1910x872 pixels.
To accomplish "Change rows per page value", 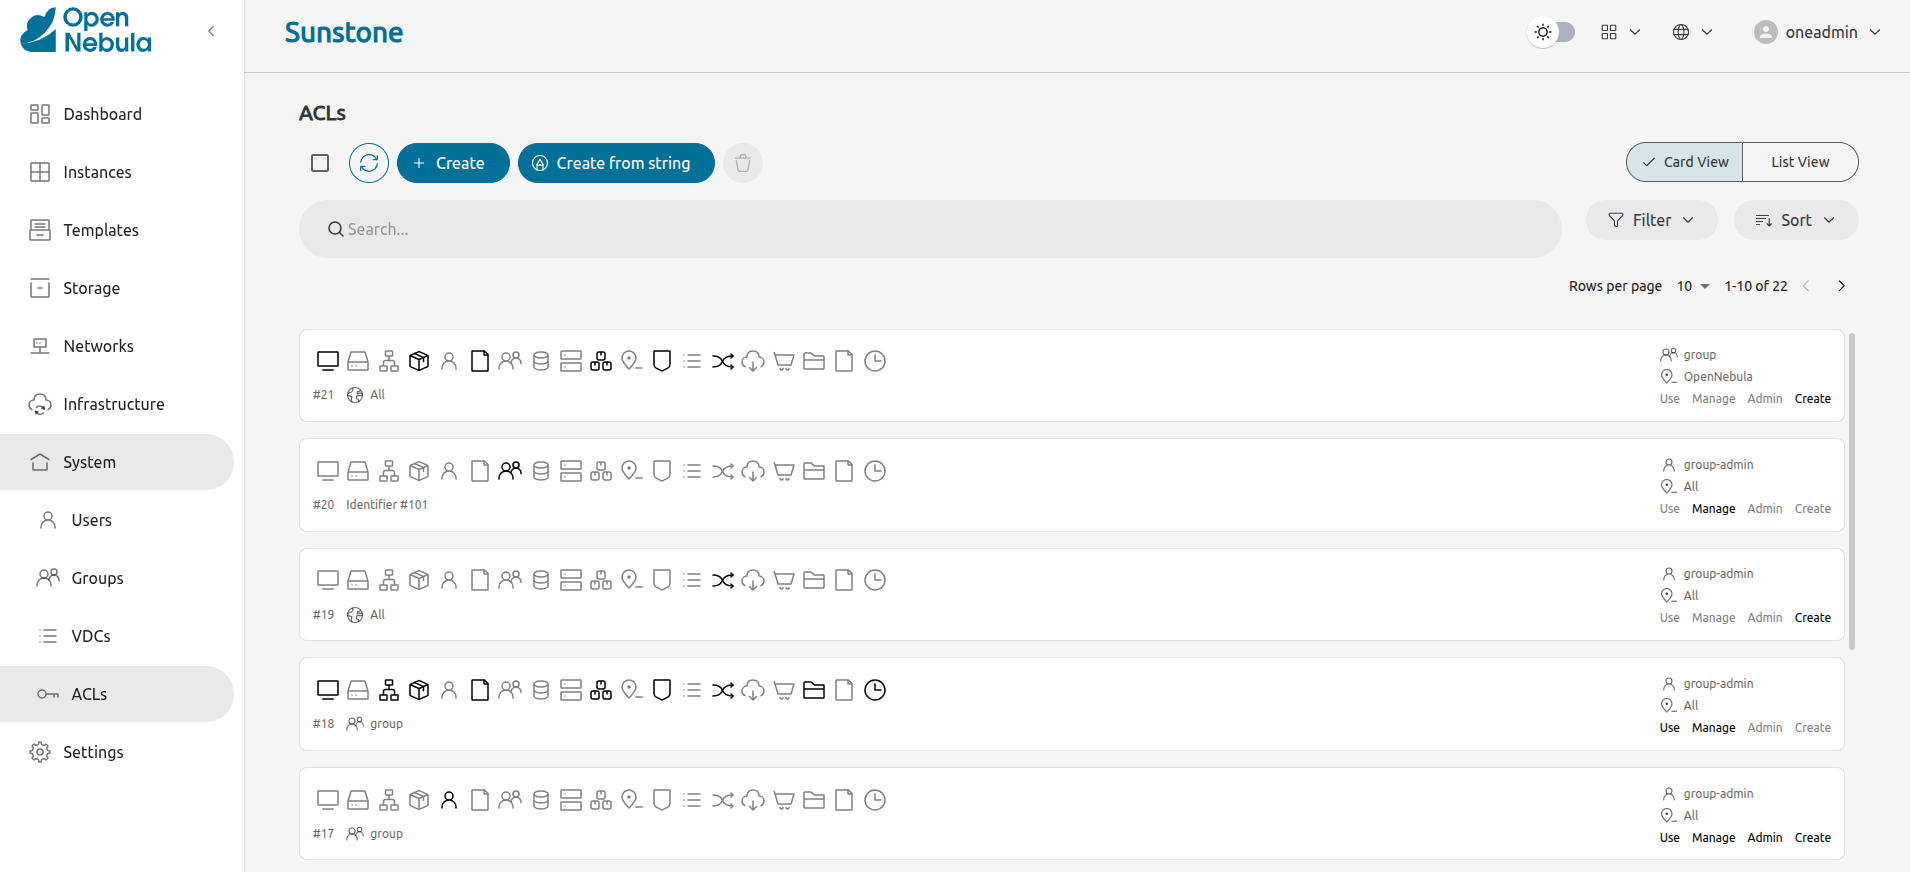I will pos(1693,286).
